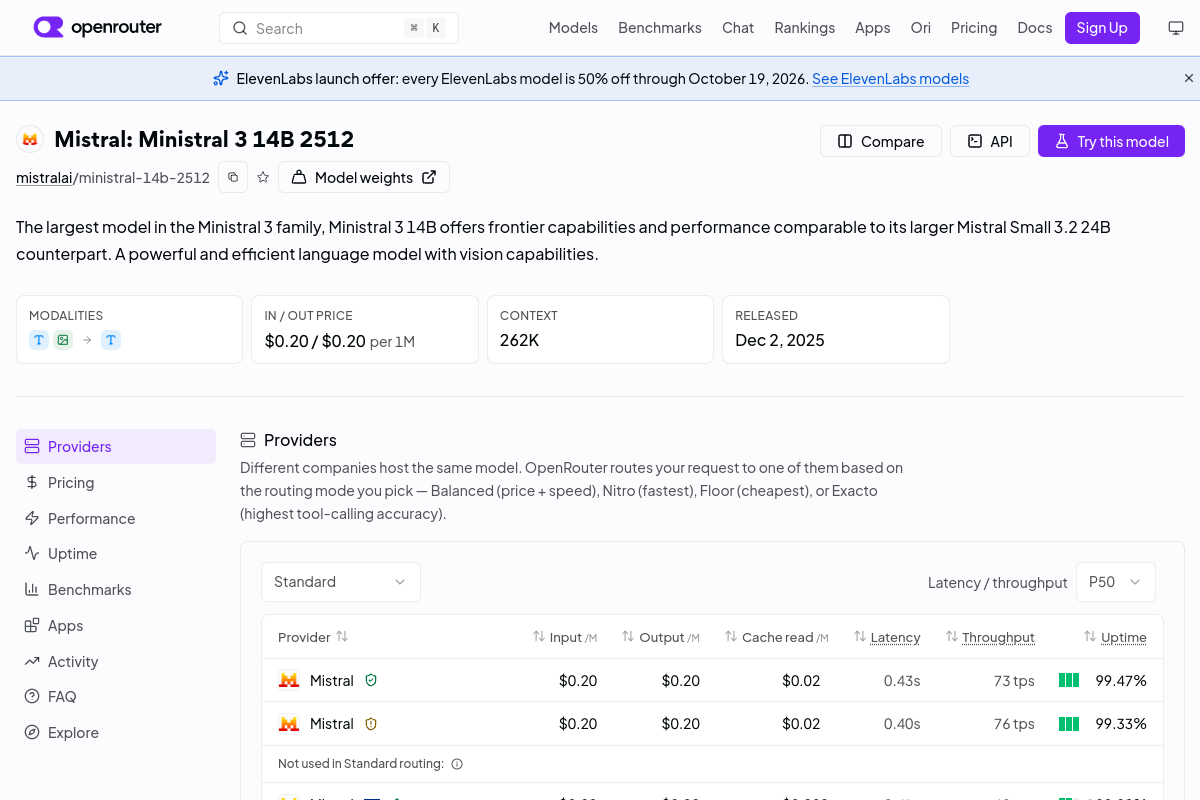Sort the provider table by Latency

pyautogui.click(x=887, y=637)
